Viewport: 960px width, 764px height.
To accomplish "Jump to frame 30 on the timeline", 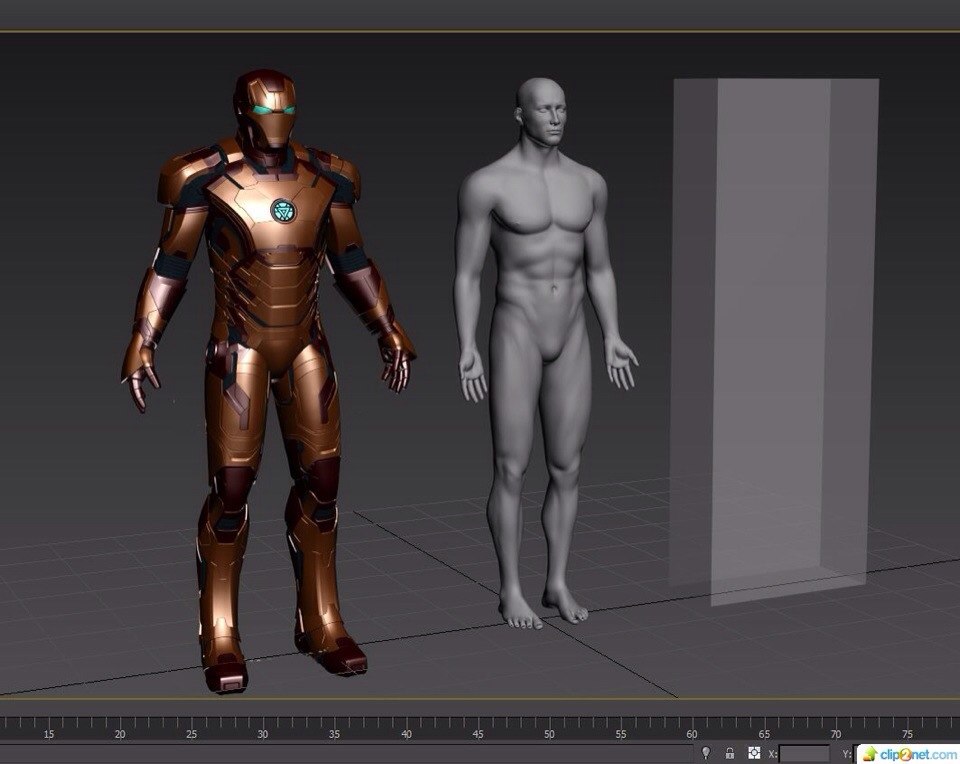I will click(x=263, y=734).
